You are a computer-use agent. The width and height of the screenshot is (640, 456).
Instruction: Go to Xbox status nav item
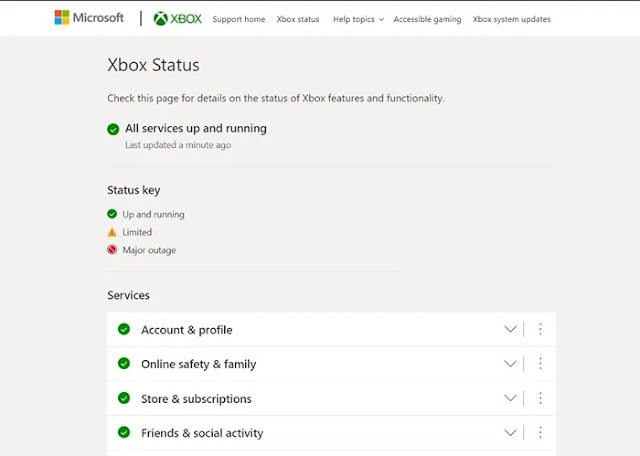coord(298,19)
